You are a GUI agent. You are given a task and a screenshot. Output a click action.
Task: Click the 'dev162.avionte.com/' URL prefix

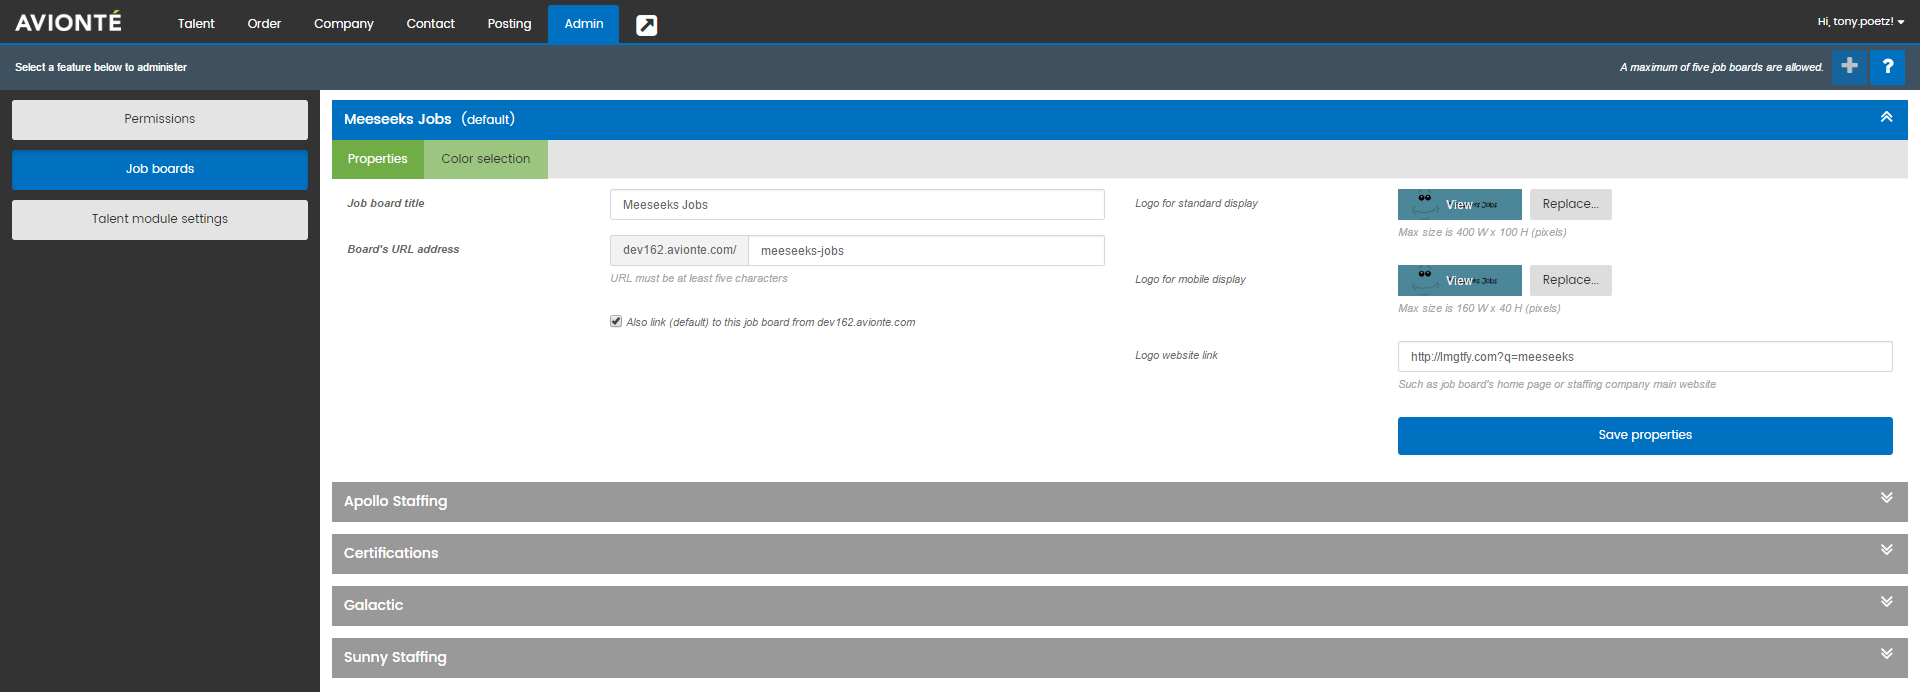tap(679, 250)
